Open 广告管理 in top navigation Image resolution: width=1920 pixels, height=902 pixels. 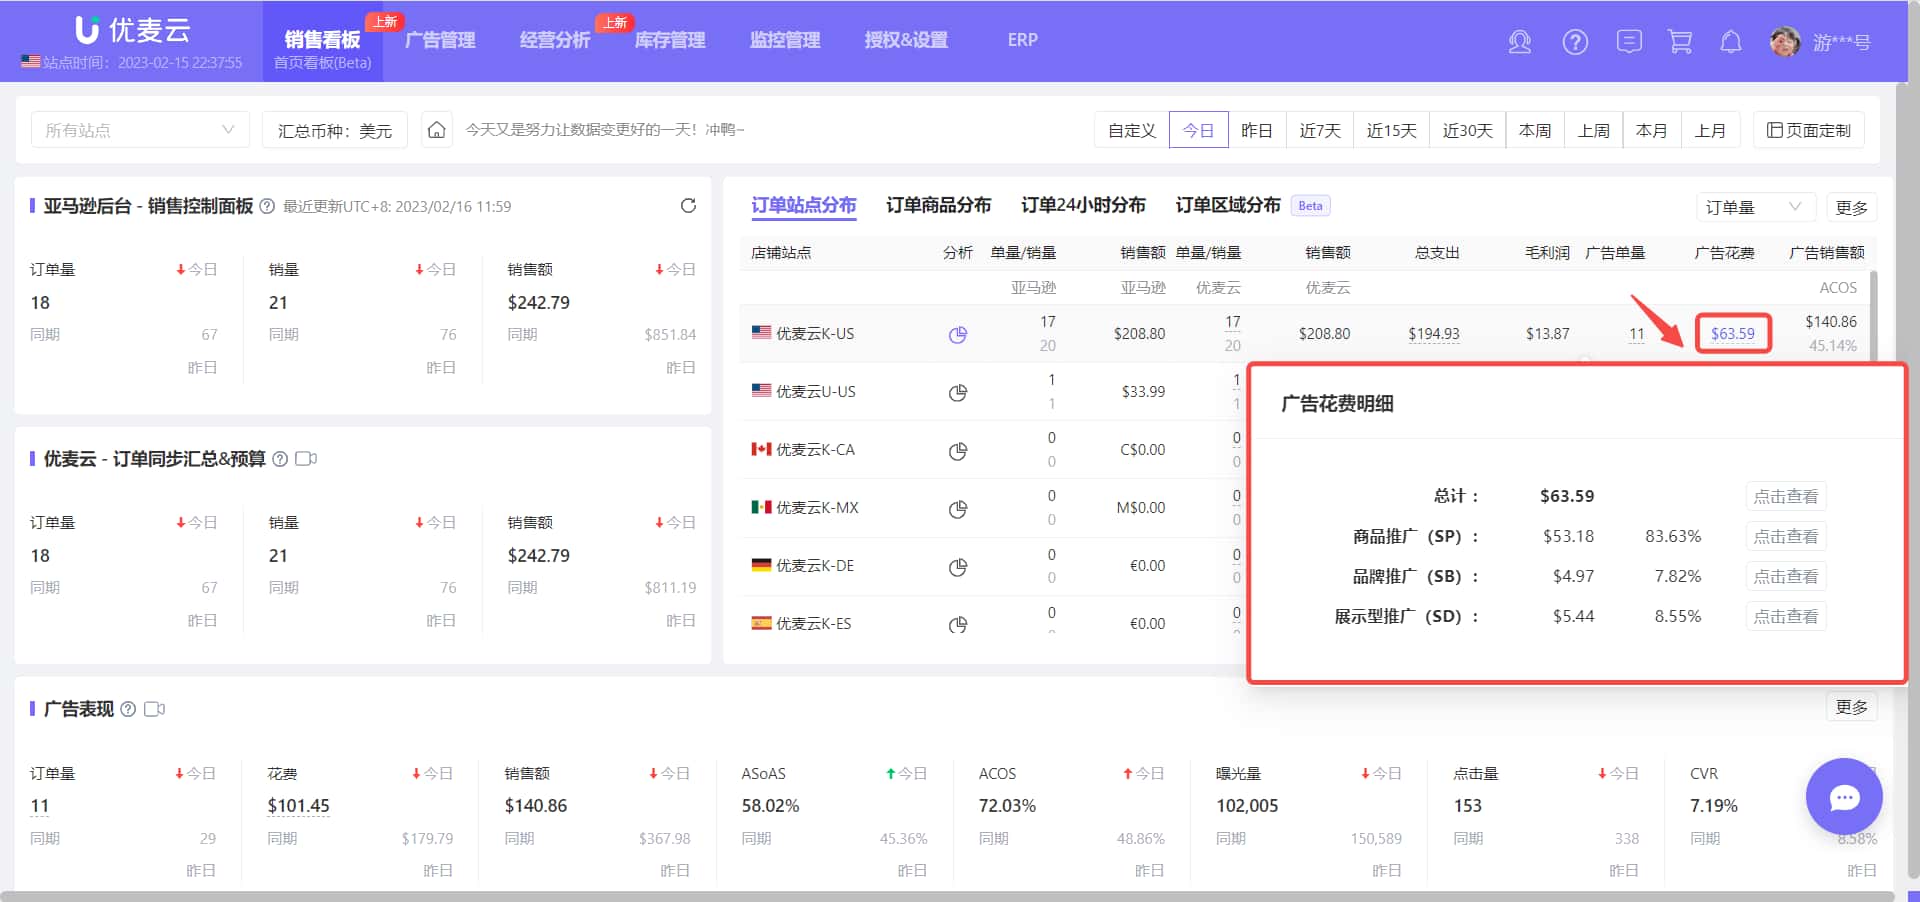[x=440, y=40]
